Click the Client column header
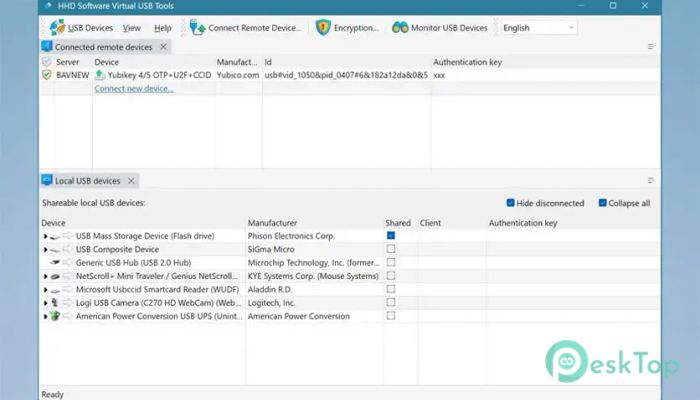 (430, 223)
